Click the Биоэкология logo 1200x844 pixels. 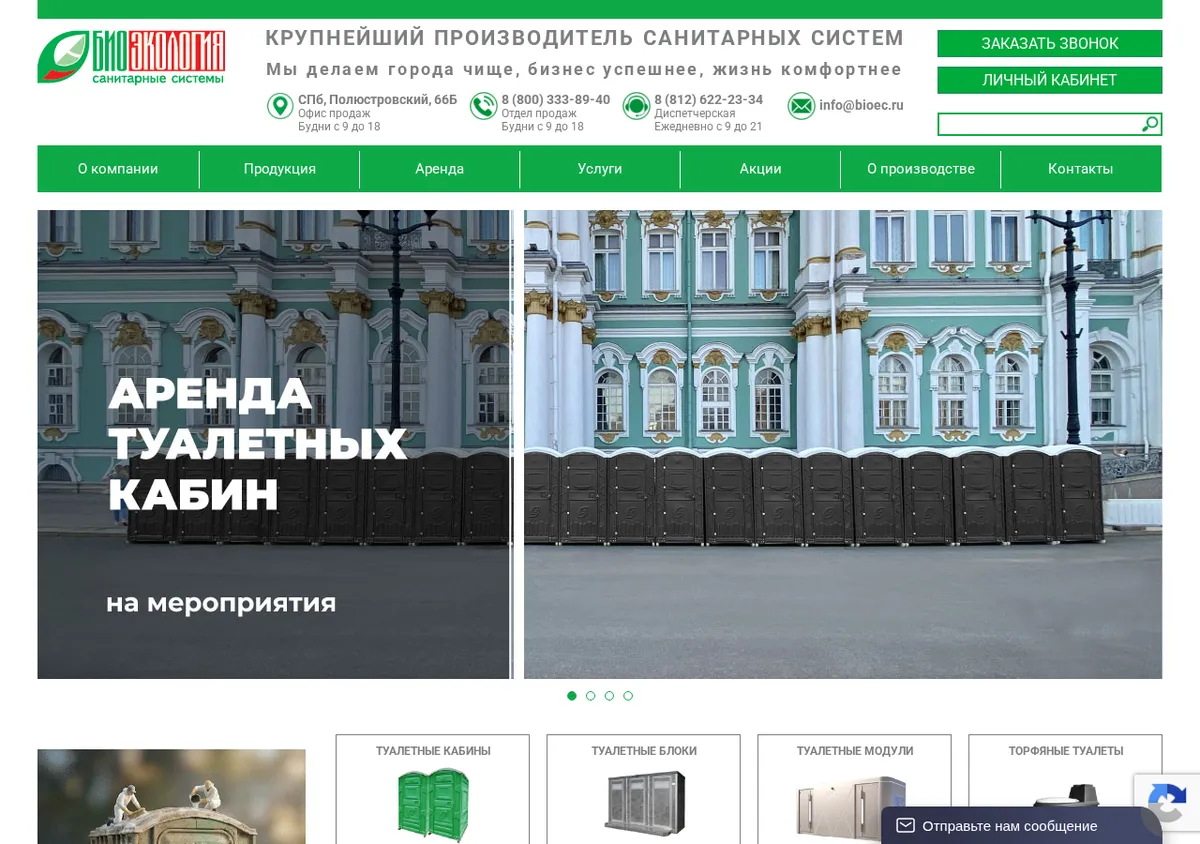pos(132,58)
